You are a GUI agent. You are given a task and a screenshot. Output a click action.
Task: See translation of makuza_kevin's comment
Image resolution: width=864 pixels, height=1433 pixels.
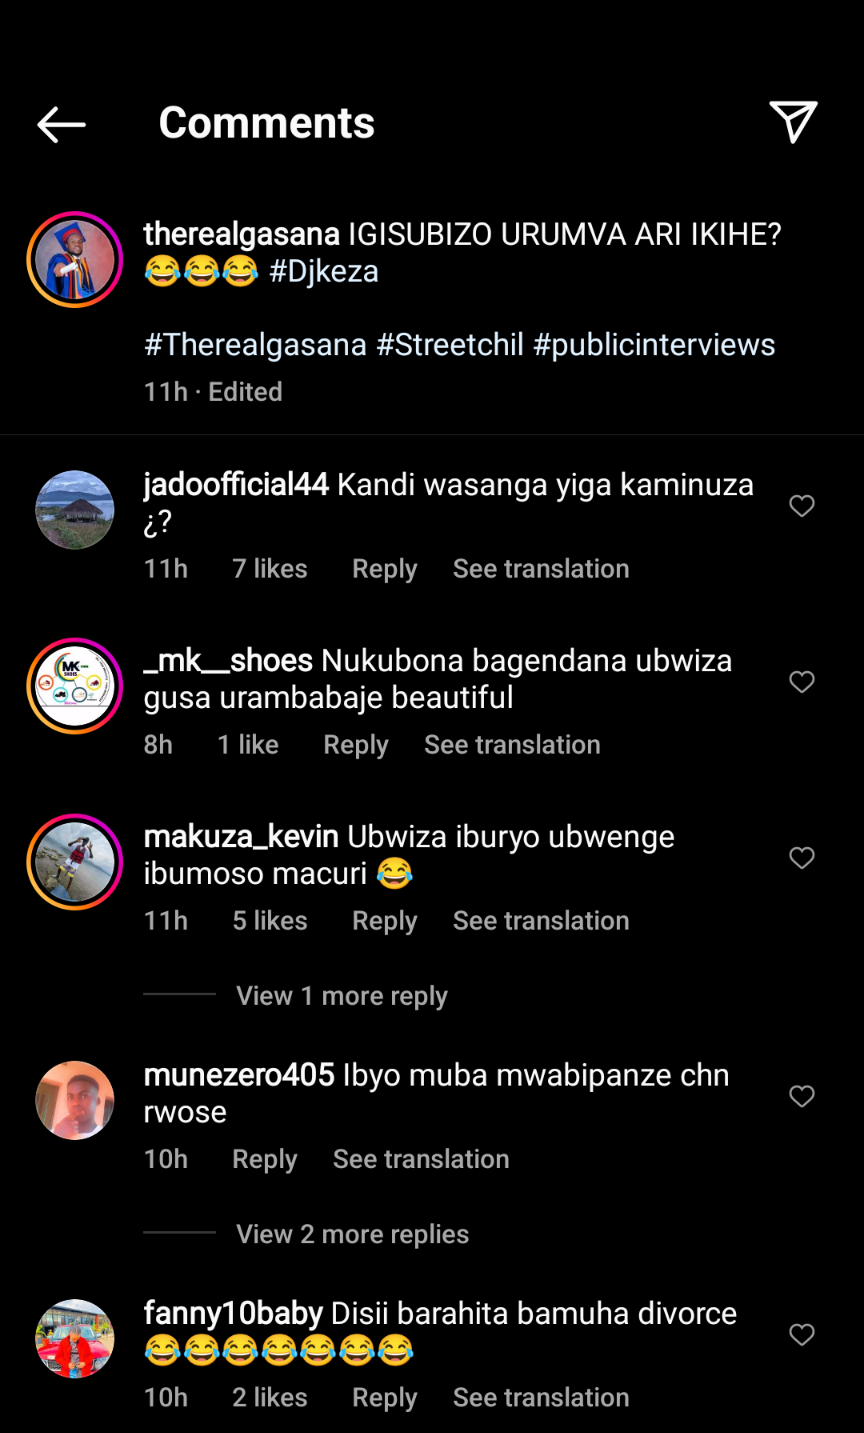pyautogui.click(x=541, y=921)
